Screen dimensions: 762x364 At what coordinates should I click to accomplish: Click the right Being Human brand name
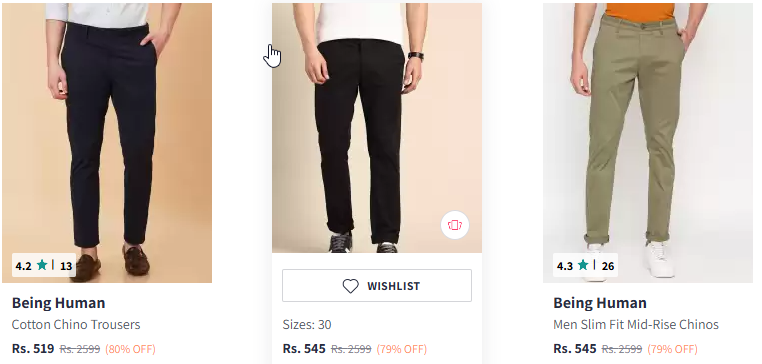600,303
